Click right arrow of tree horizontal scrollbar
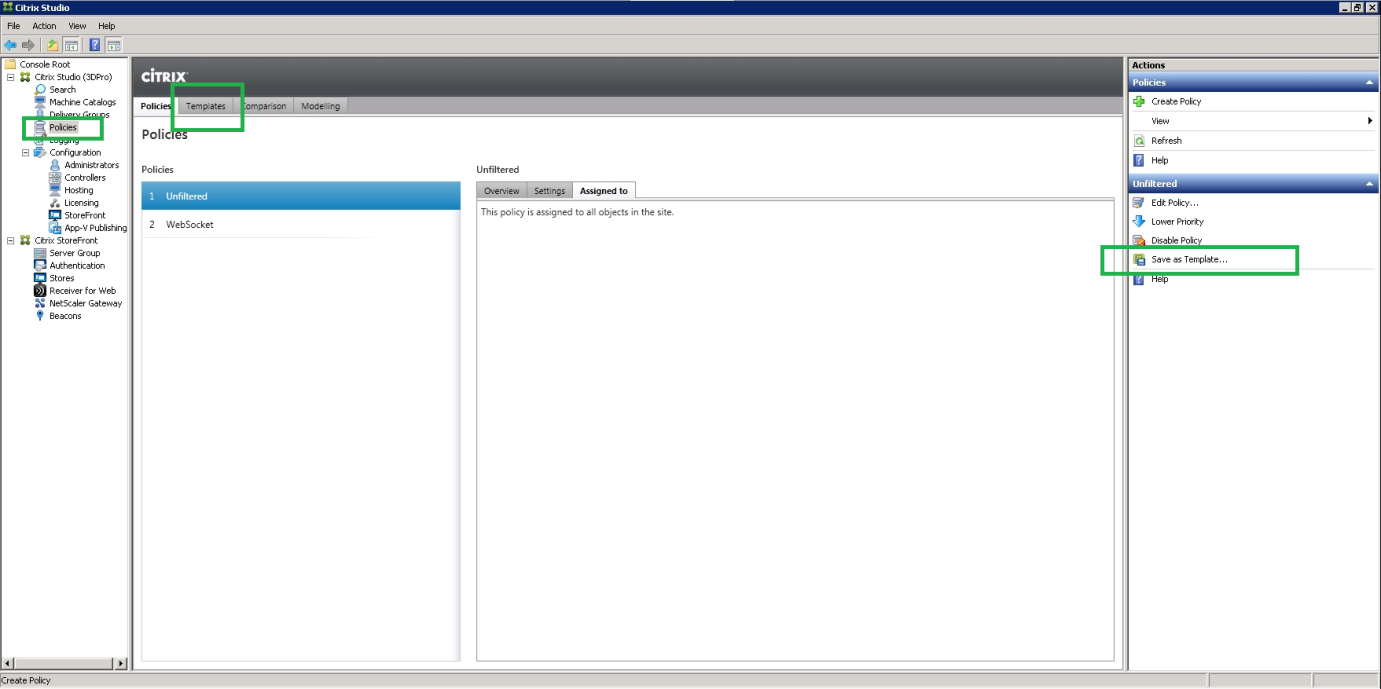The image size is (1381, 689). (x=122, y=663)
